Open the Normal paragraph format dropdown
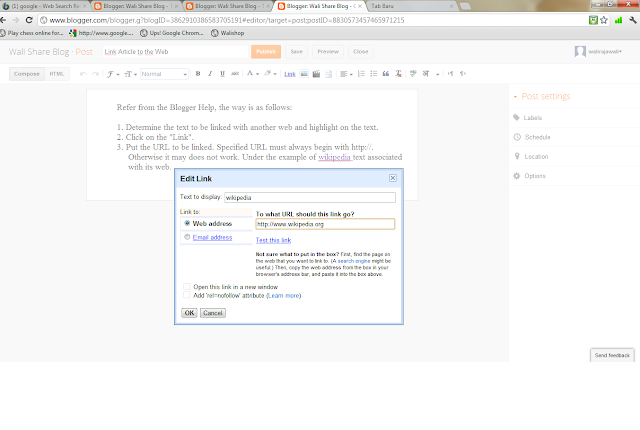Image resolution: width=640 pixels, height=430 pixels. pyautogui.click(x=164, y=74)
